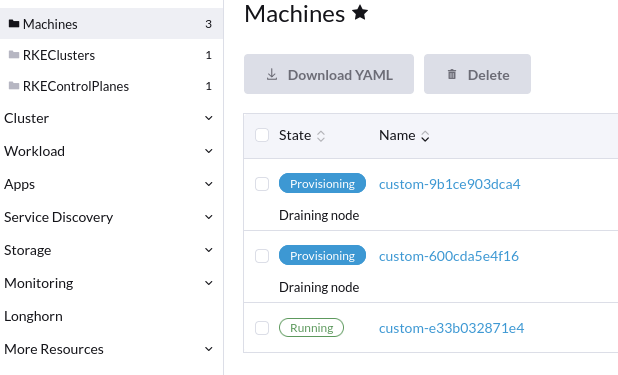618x375 pixels.
Task: Click the Download YAML button
Action: [329, 74]
